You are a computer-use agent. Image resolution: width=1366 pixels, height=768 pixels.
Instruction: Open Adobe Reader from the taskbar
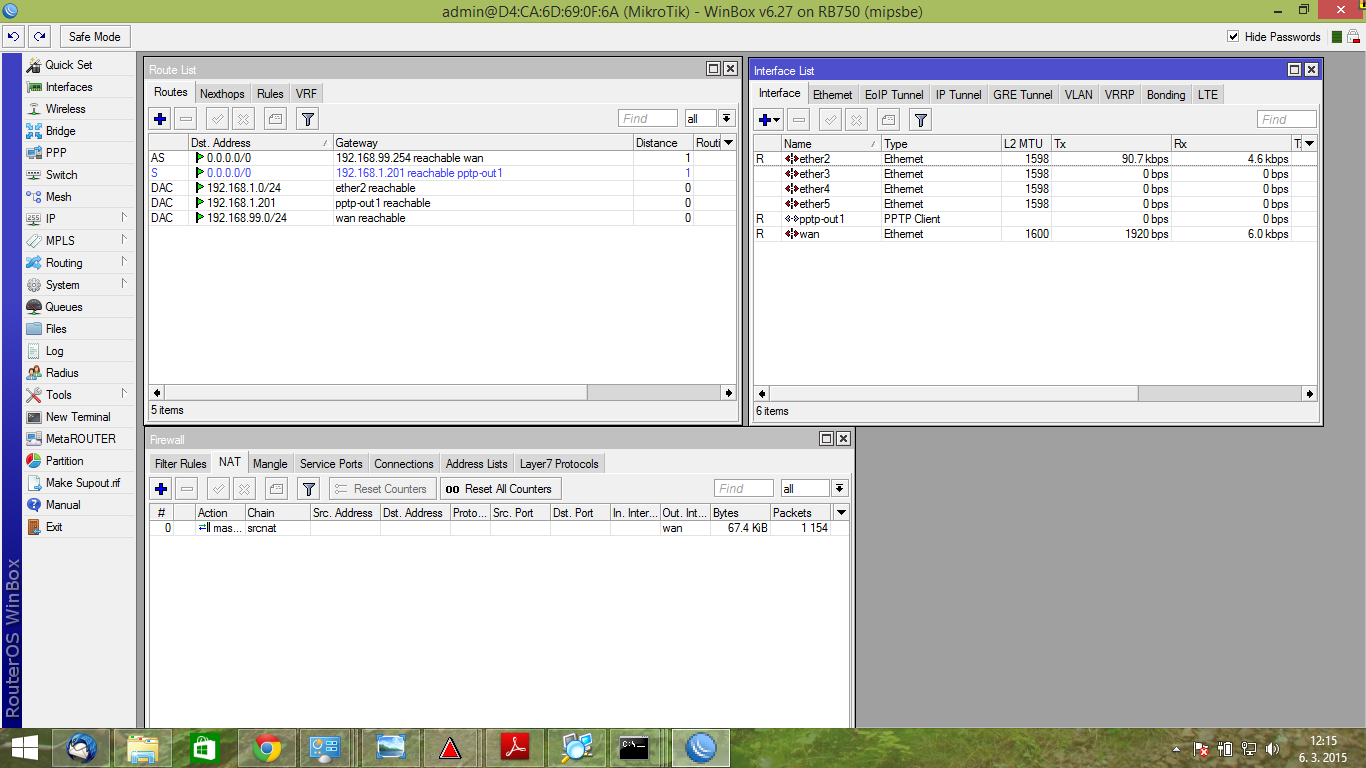[513, 748]
